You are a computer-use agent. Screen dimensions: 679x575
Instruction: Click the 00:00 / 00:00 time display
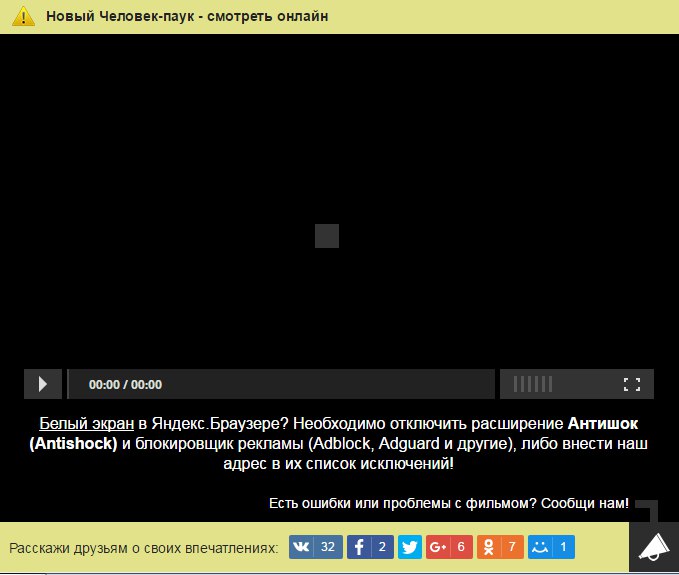tap(125, 384)
